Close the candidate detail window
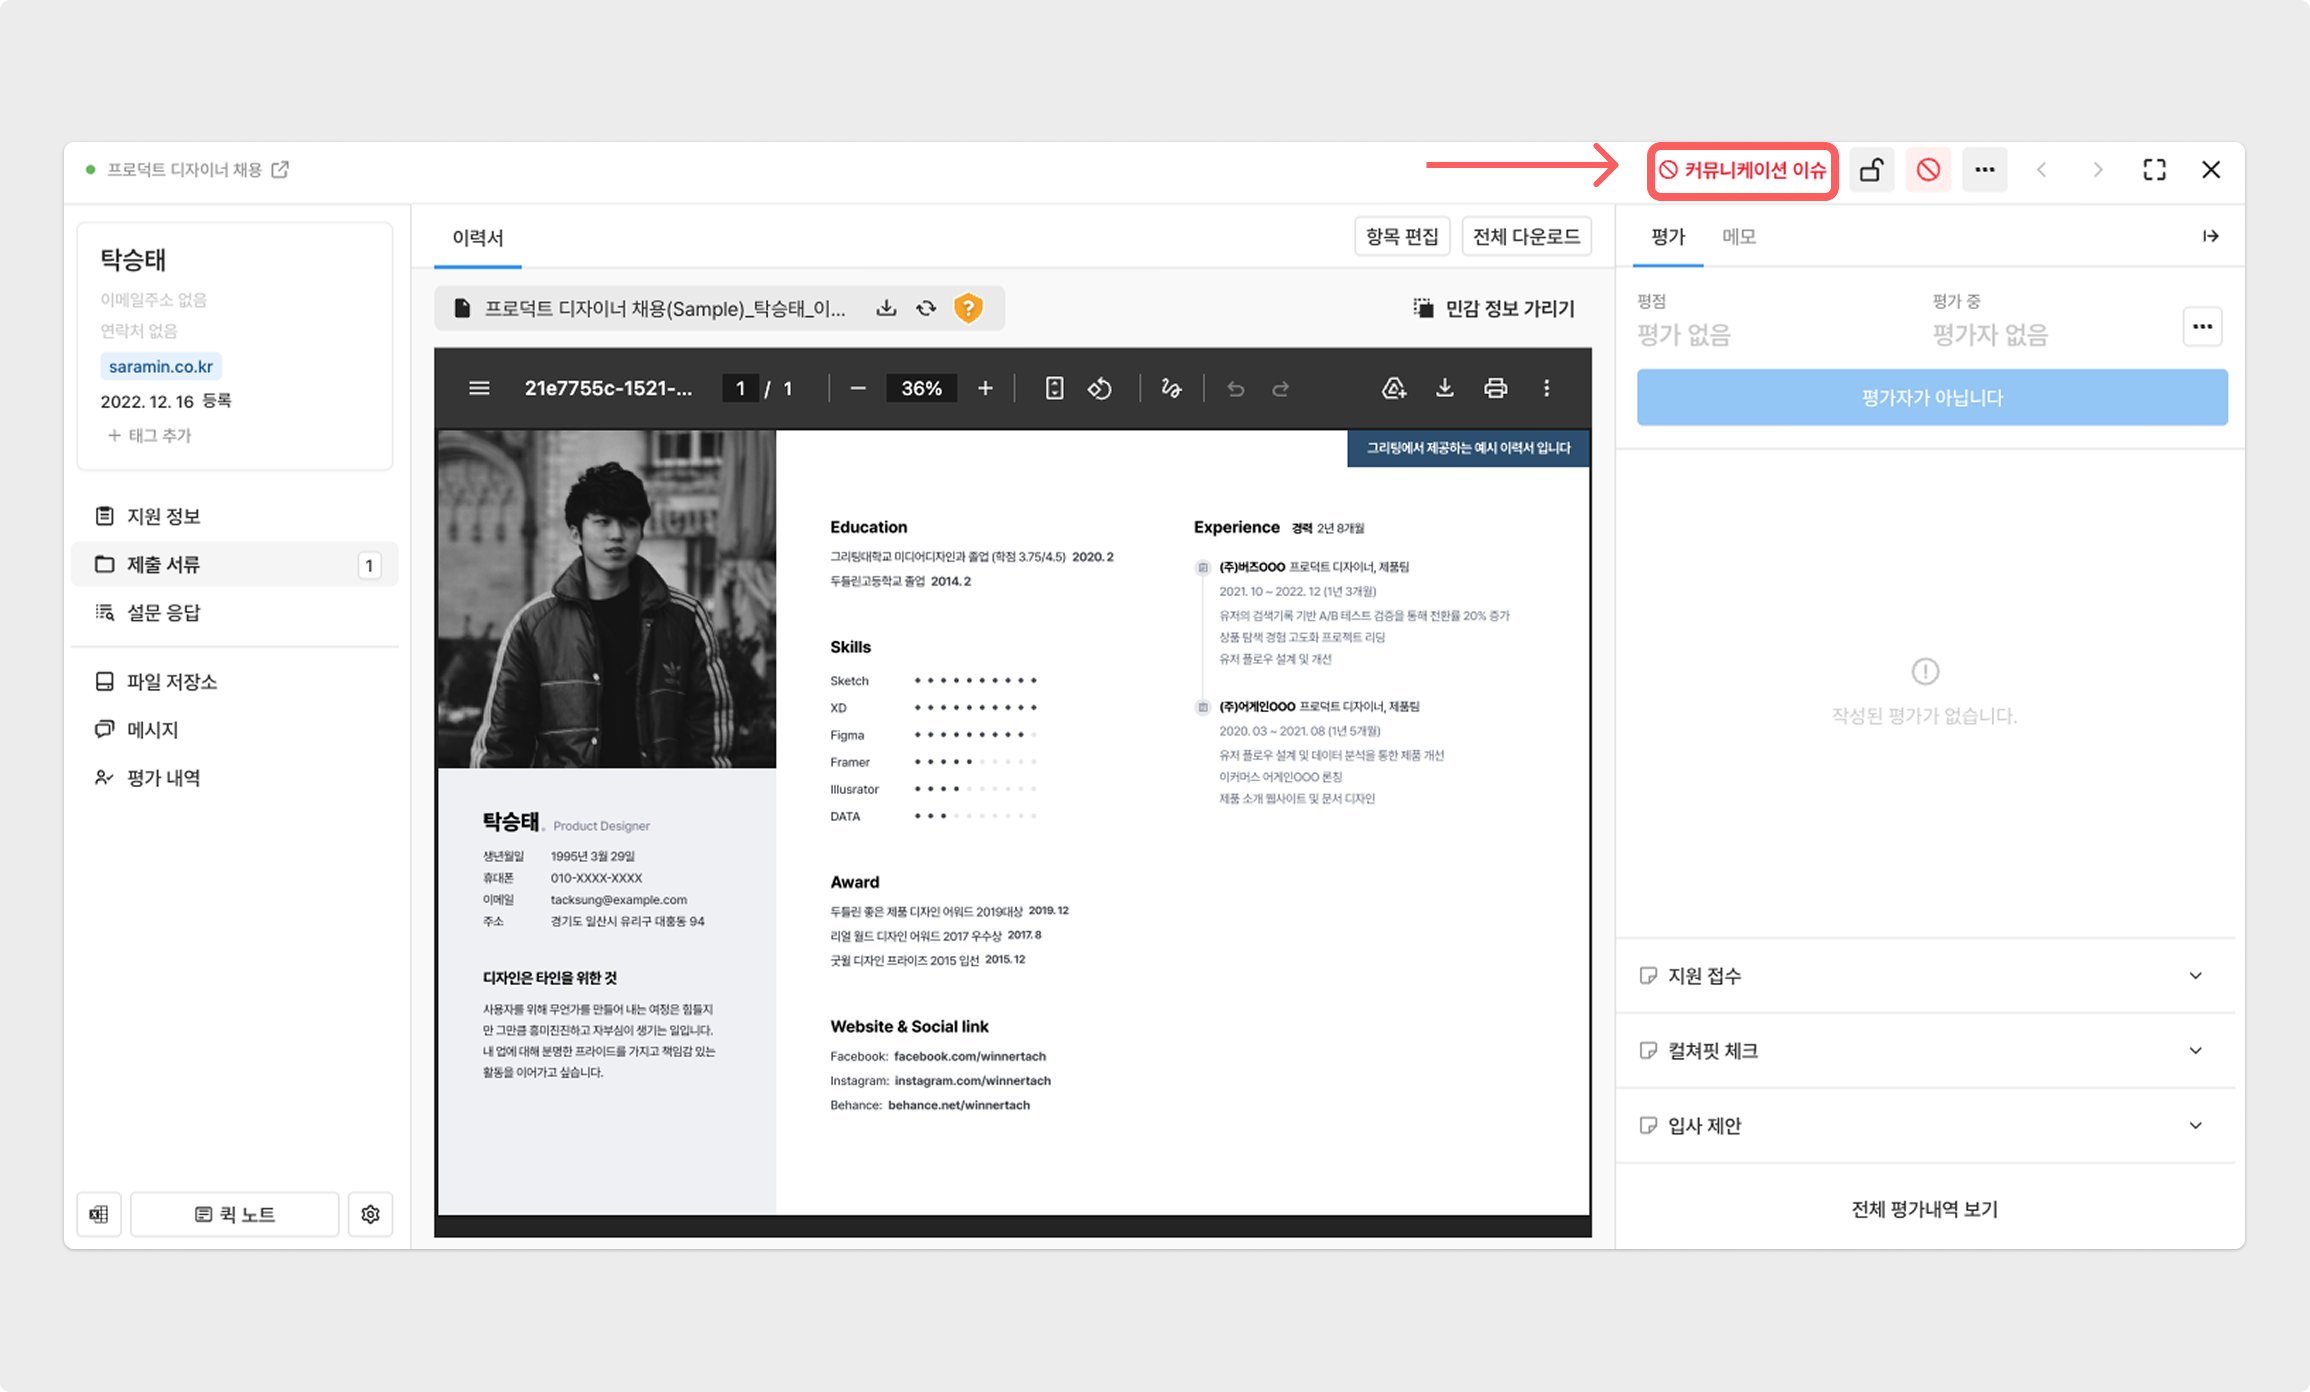This screenshot has height=1392, width=2310. coord(2211,170)
